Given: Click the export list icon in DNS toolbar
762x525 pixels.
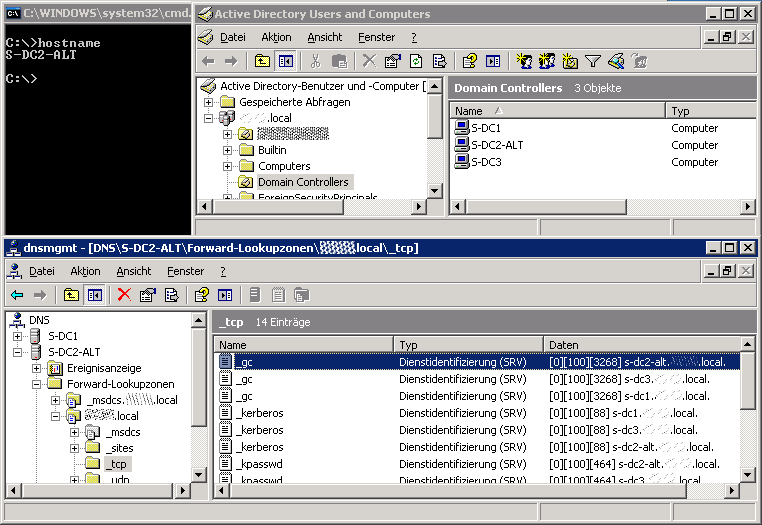Looking at the screenshot, I should (x=171, y=294).
